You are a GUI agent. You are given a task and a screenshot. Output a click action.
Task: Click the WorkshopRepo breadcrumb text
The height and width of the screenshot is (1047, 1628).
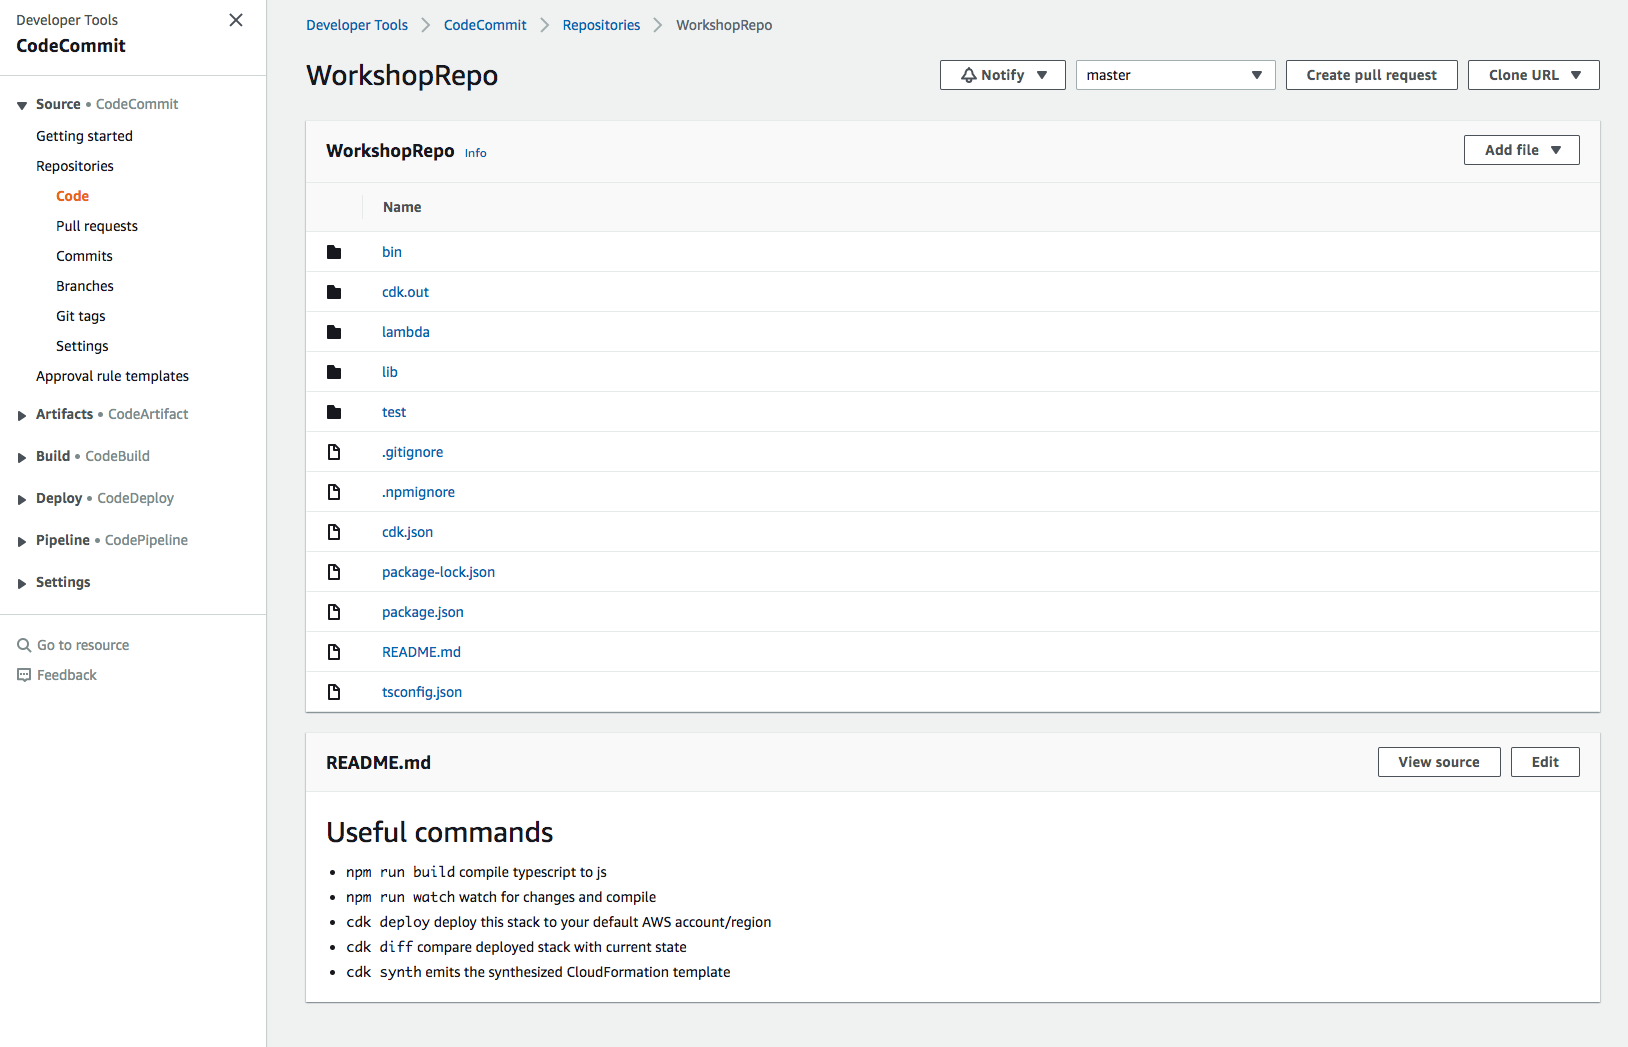pyautogui.click(x=724, y=25)
